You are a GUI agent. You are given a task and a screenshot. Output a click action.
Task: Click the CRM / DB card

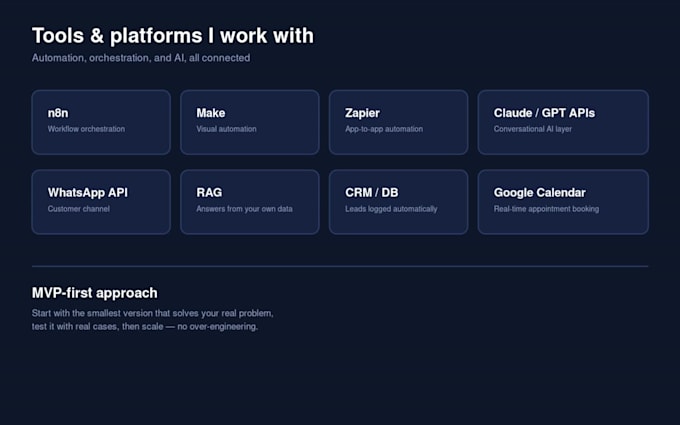pos(399,202)
